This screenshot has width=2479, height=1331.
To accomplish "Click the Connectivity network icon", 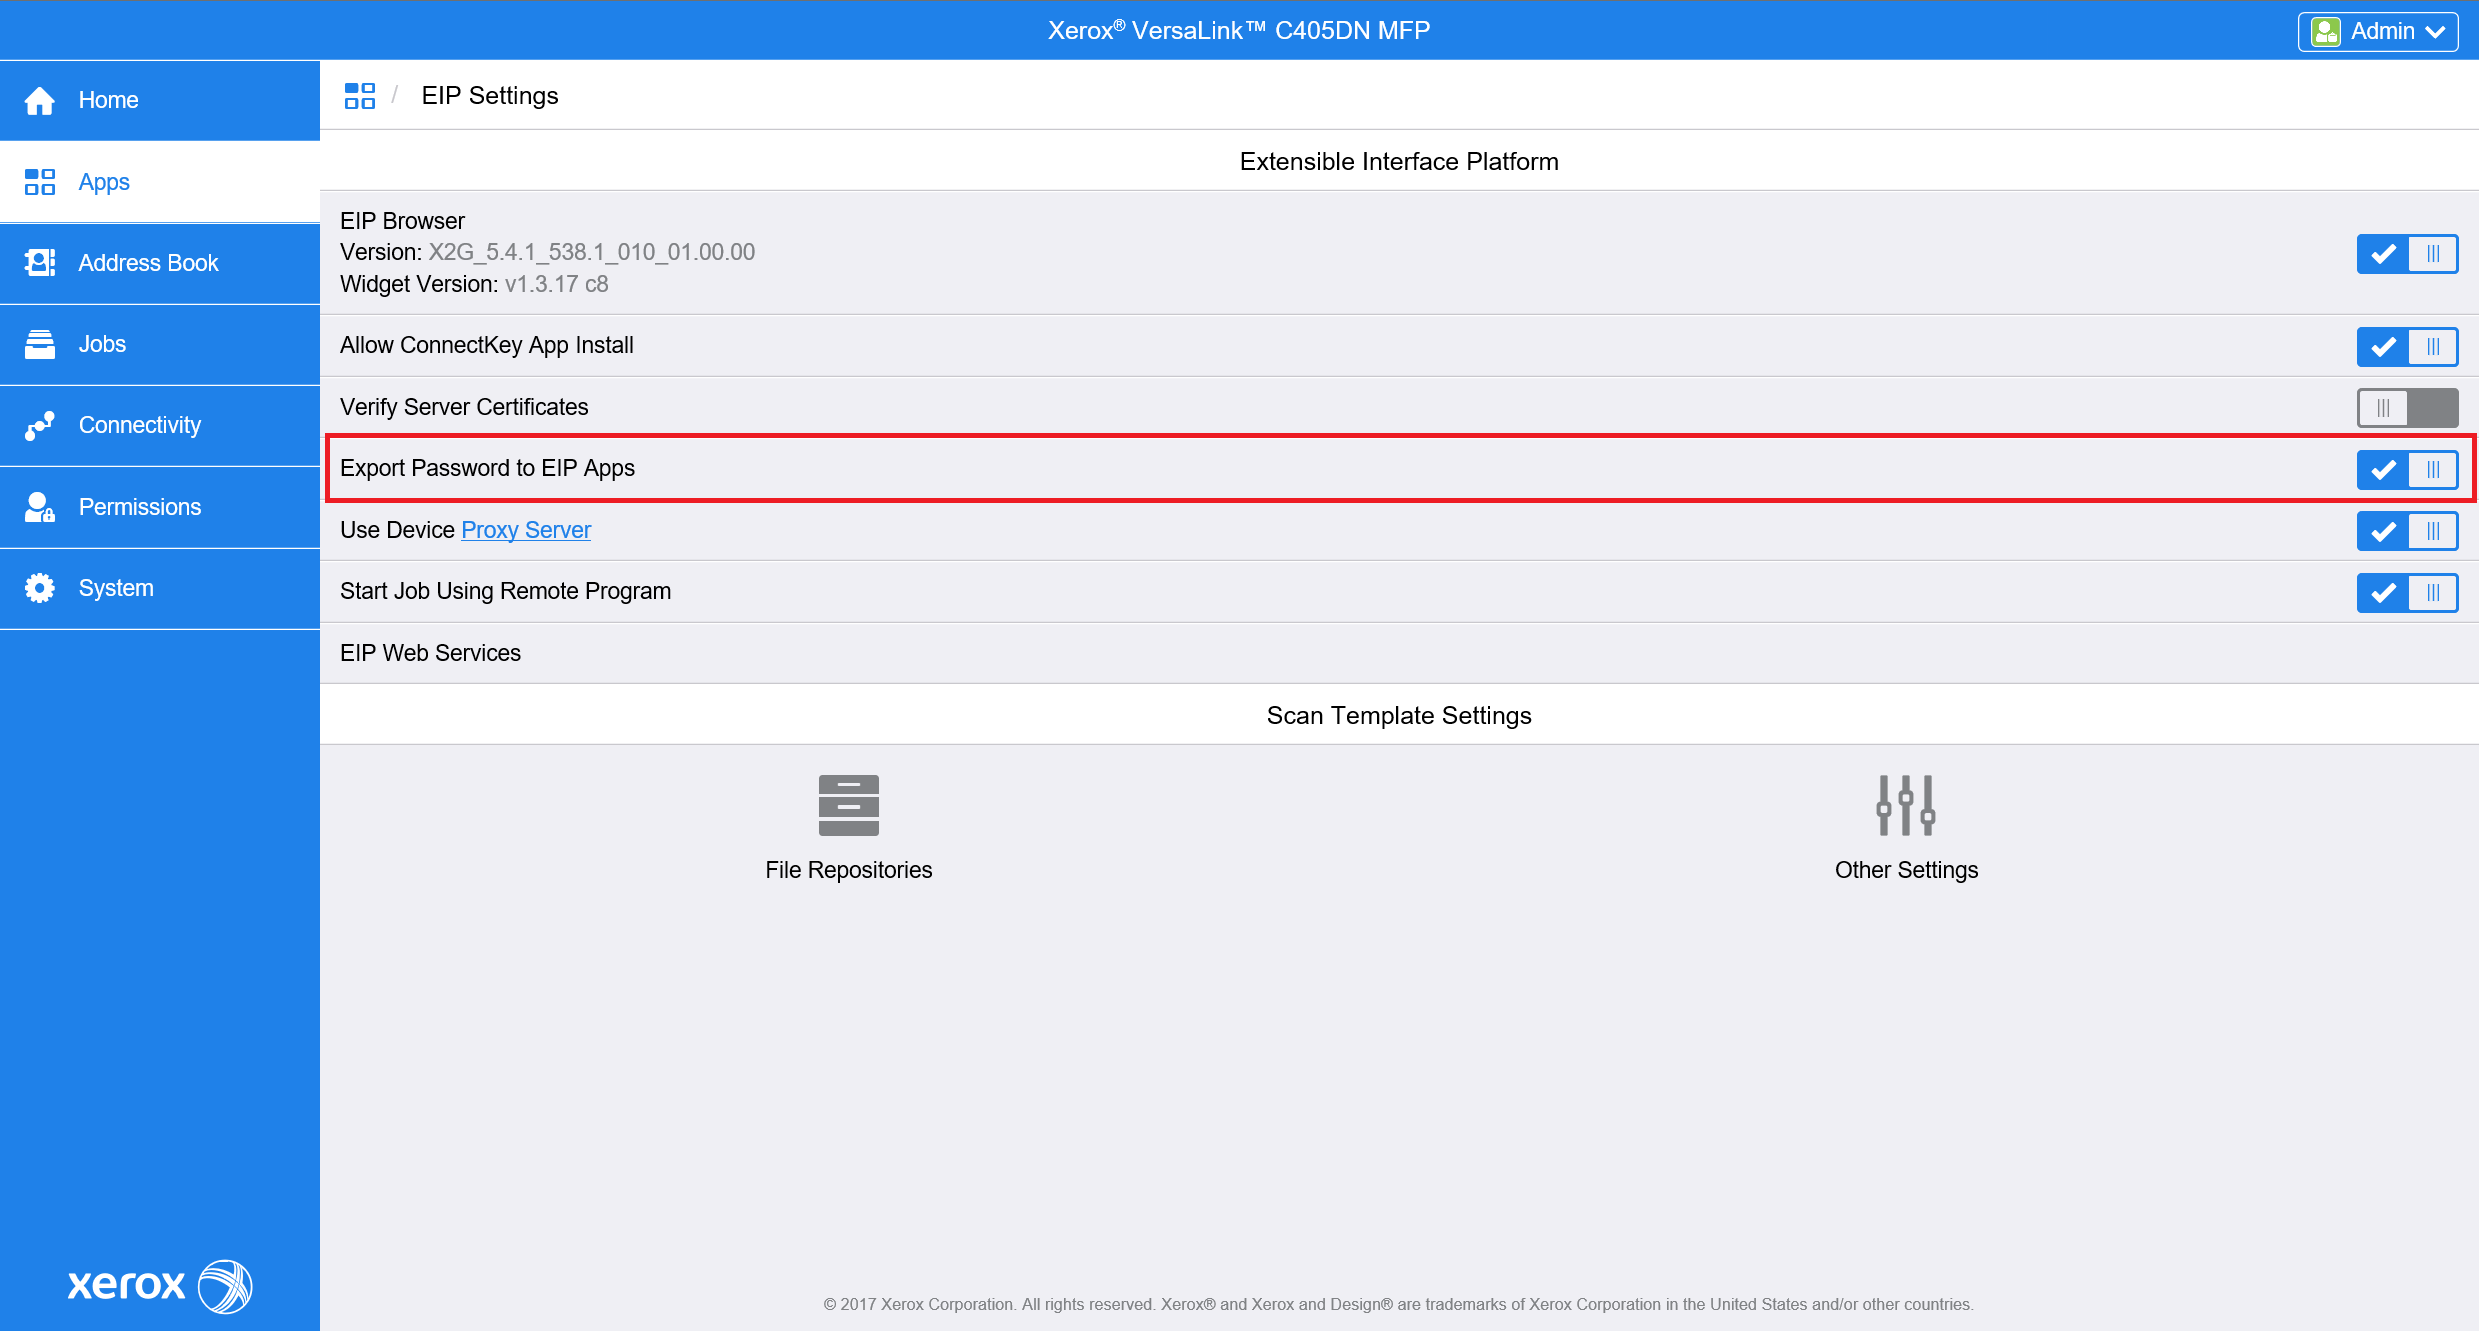I will [x=40, y=425].
